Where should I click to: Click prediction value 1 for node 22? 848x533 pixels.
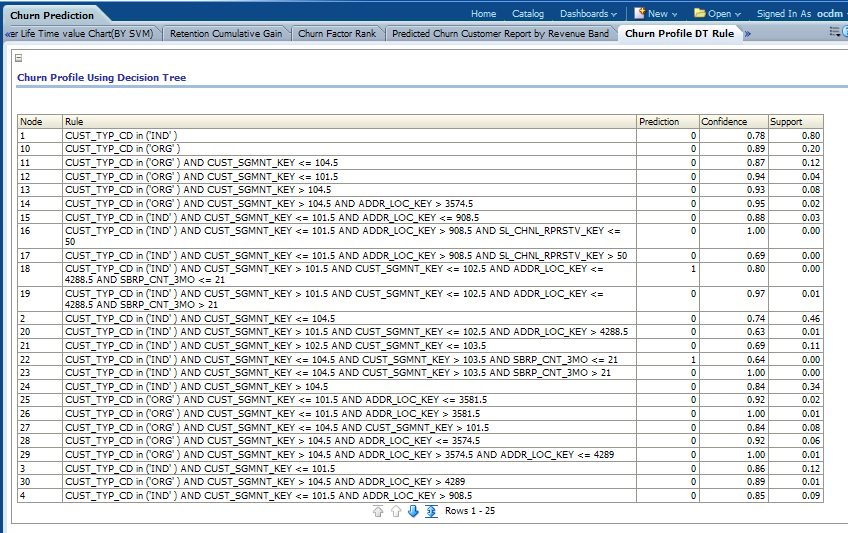click(693, 359)
